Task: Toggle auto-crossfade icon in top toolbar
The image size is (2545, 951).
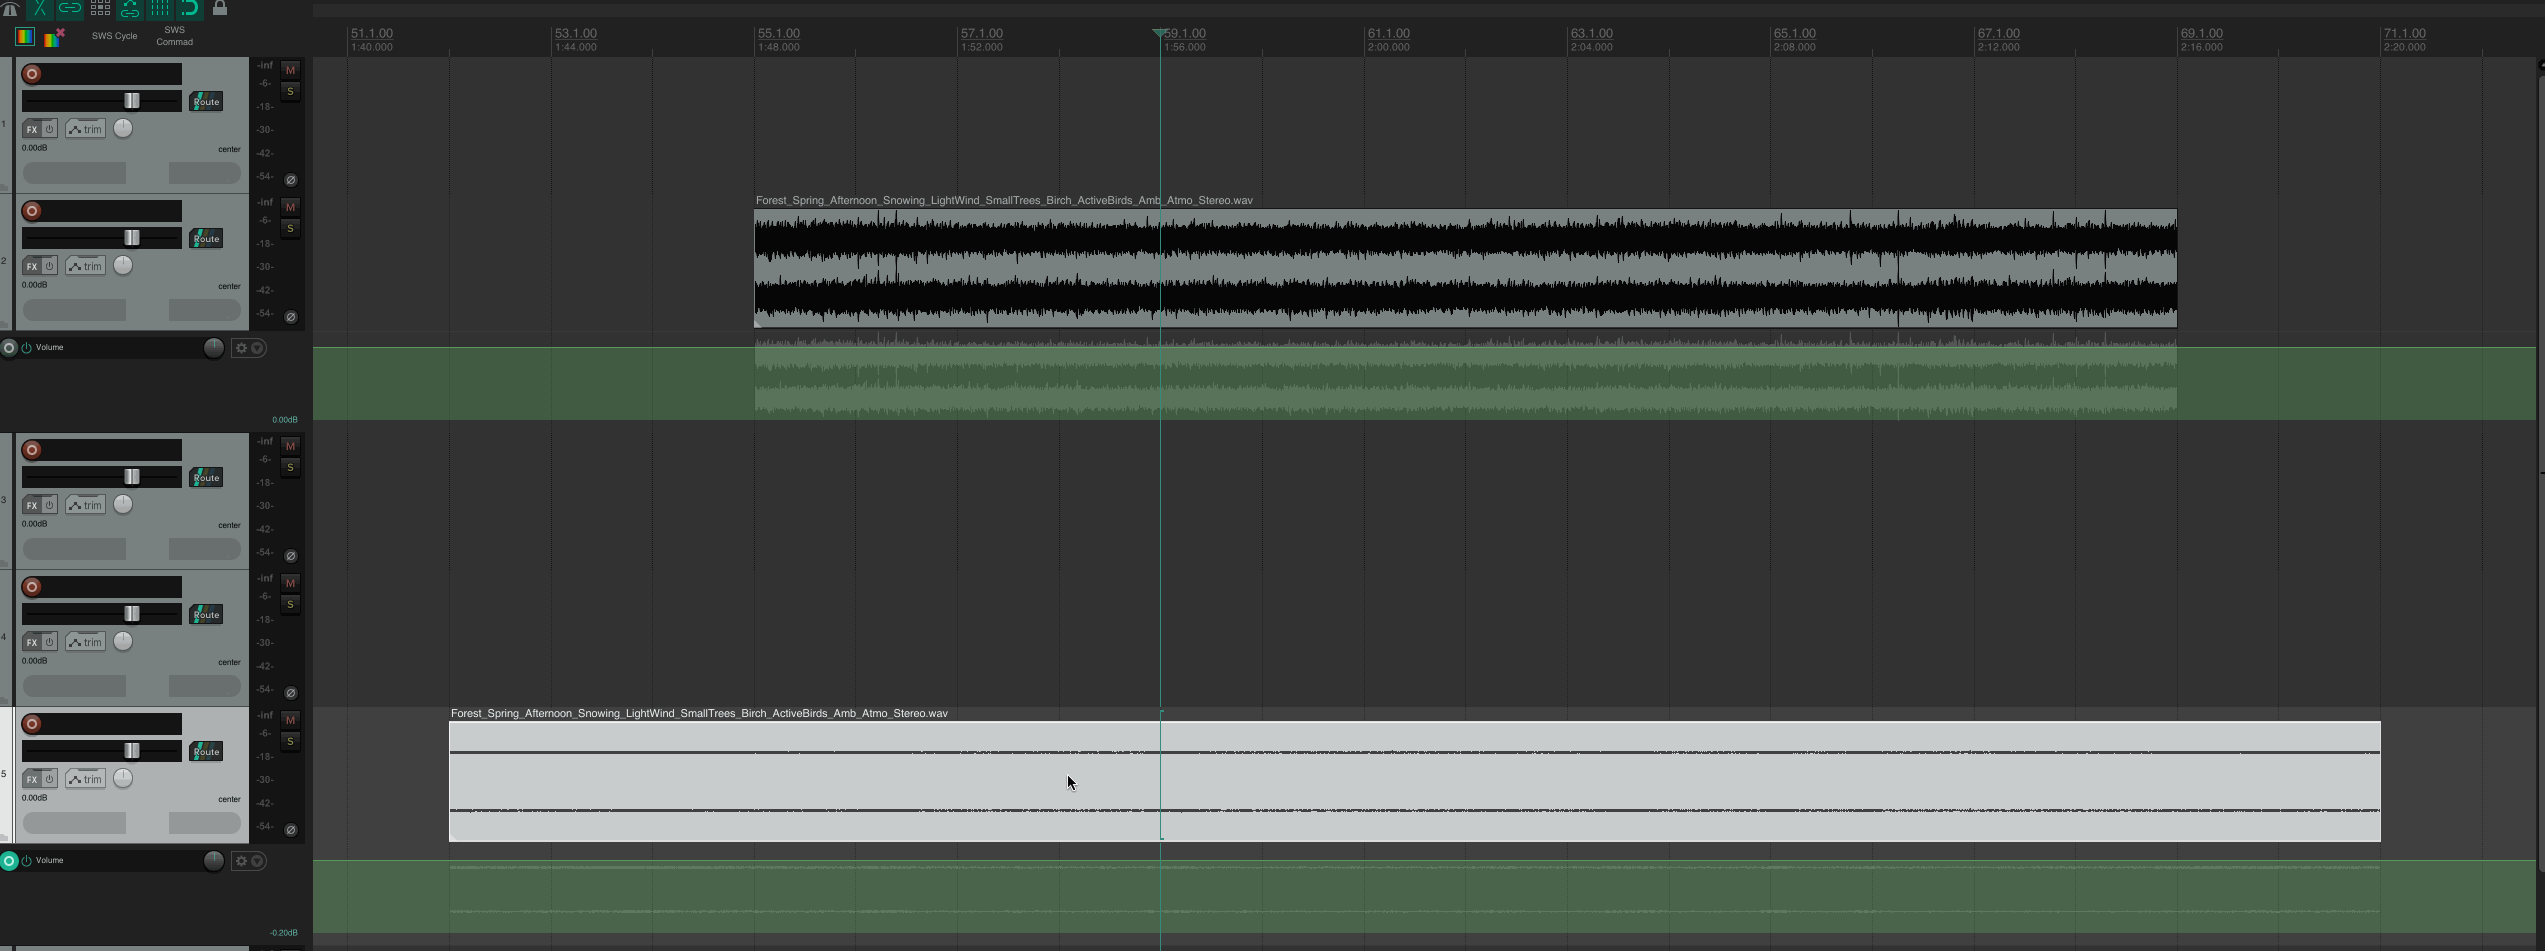Action: point(39,9)
